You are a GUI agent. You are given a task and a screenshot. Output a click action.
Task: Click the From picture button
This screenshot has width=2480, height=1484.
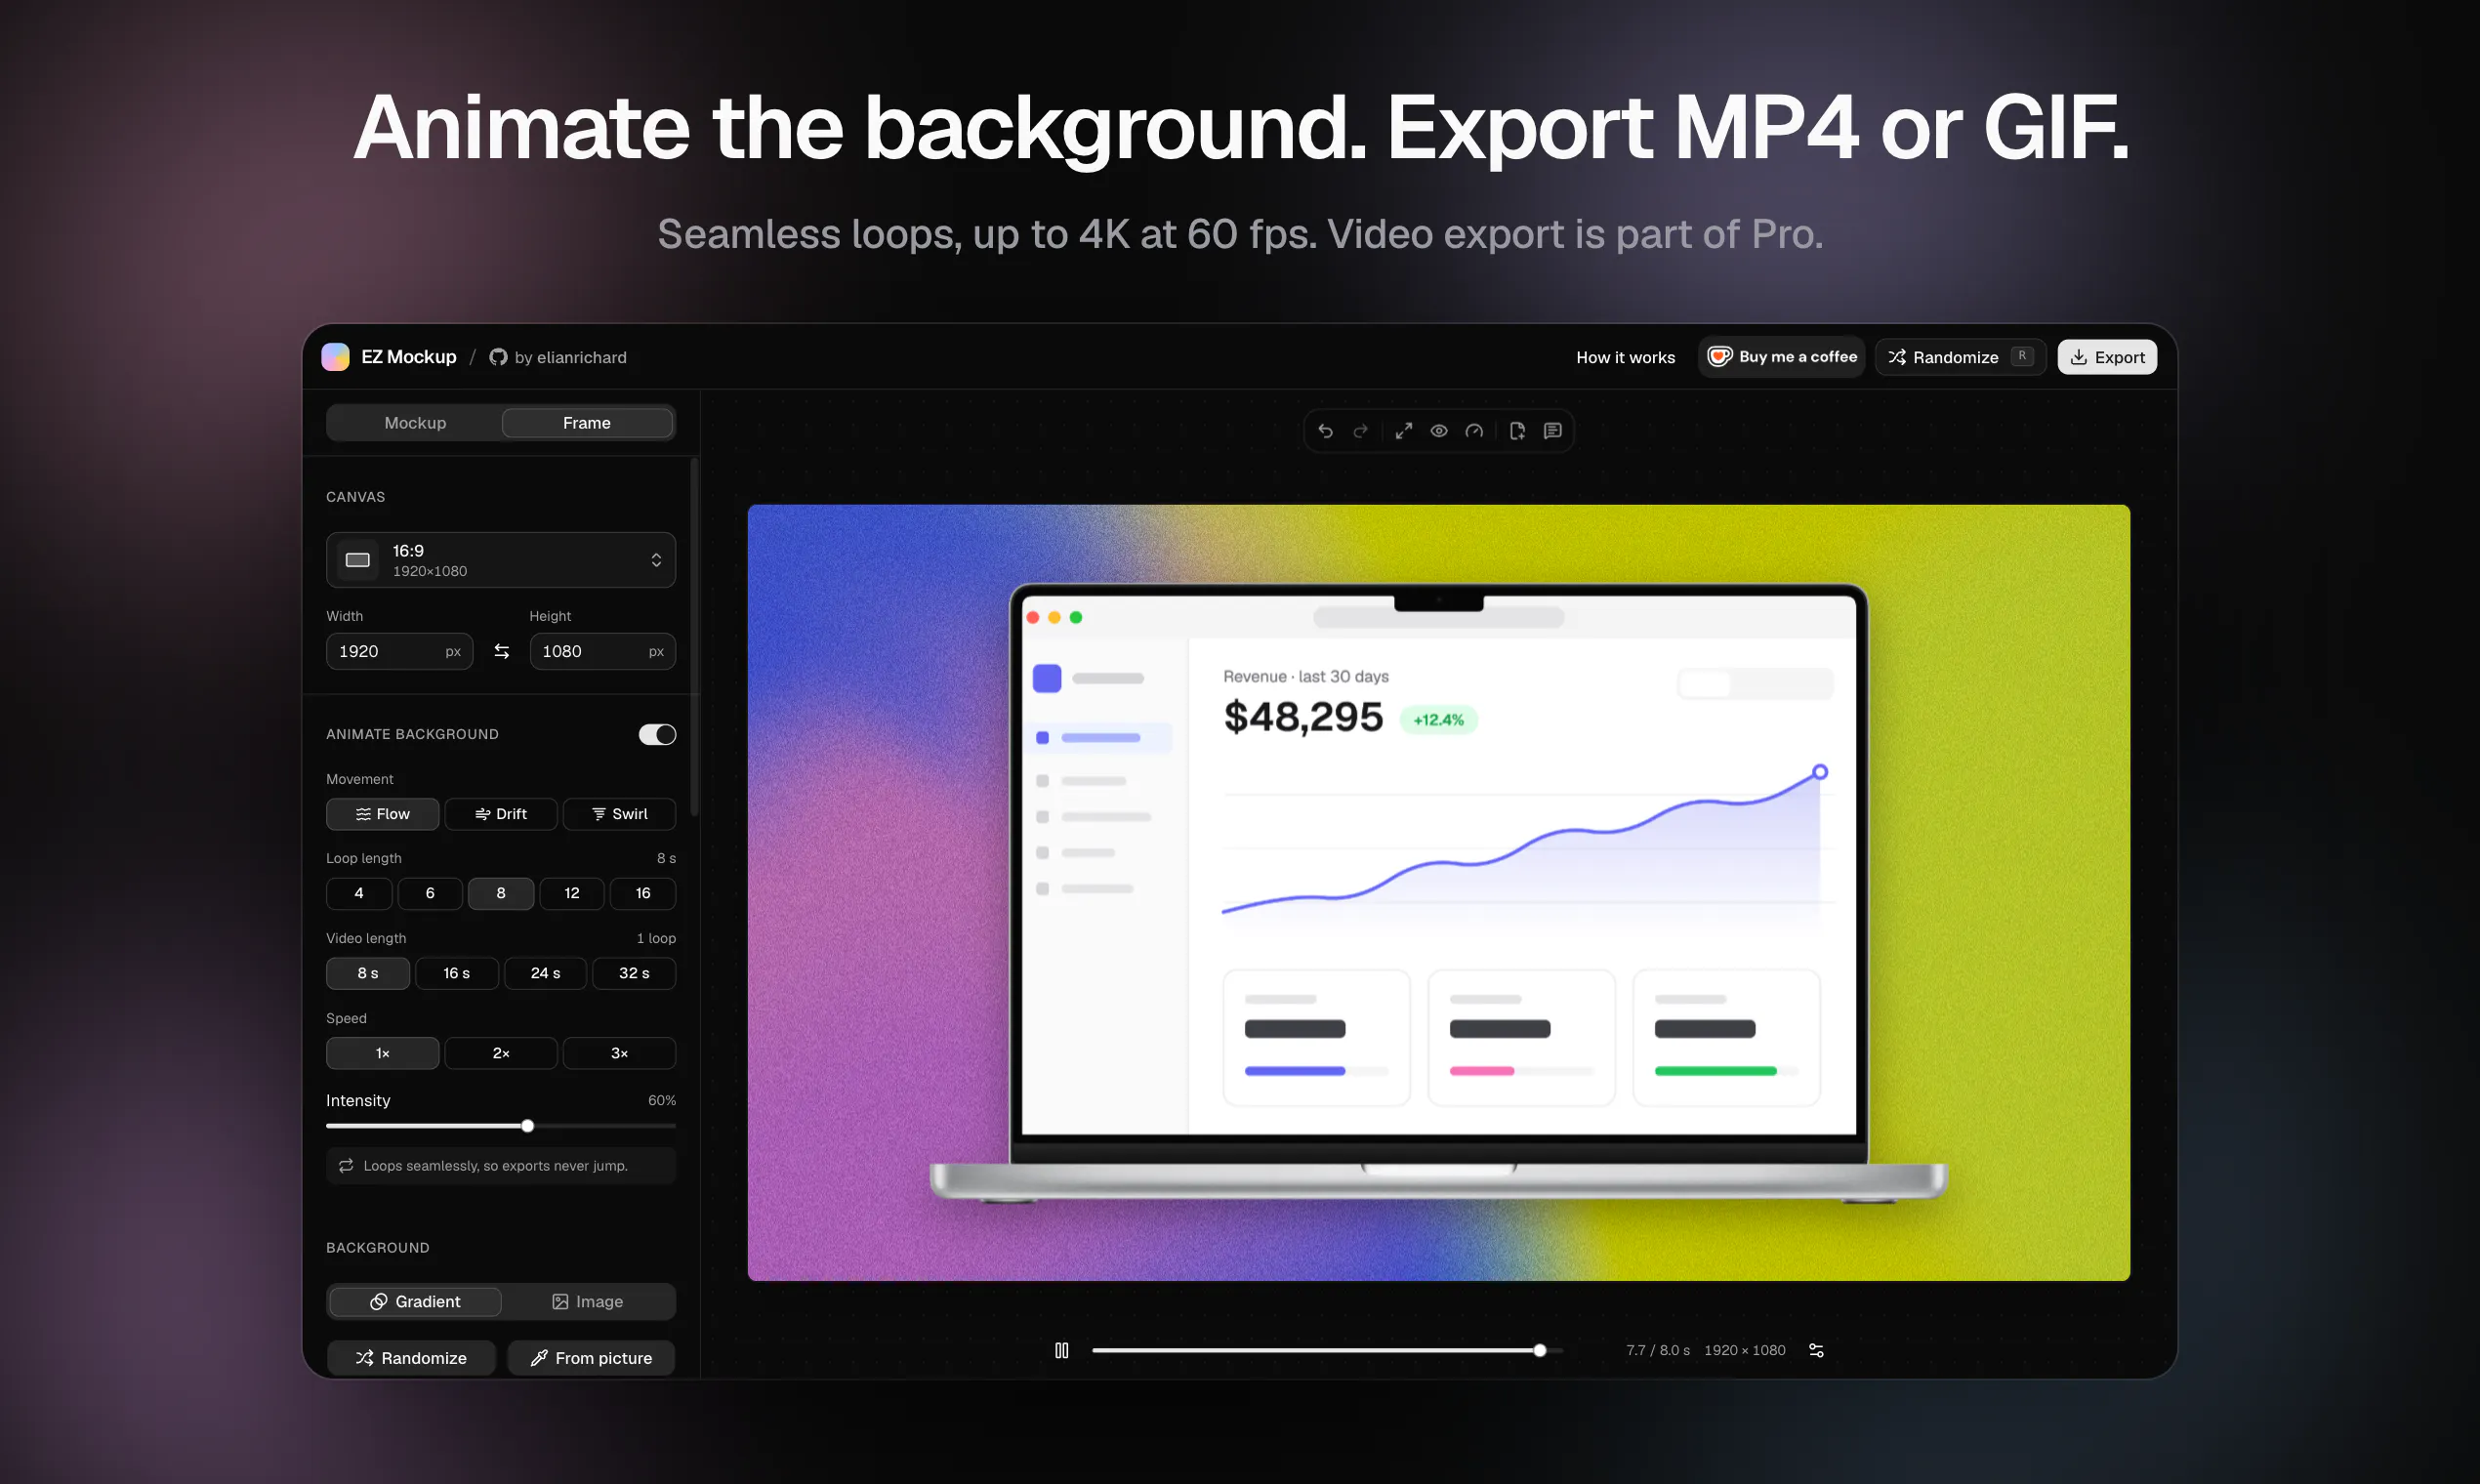point(591,1358)
